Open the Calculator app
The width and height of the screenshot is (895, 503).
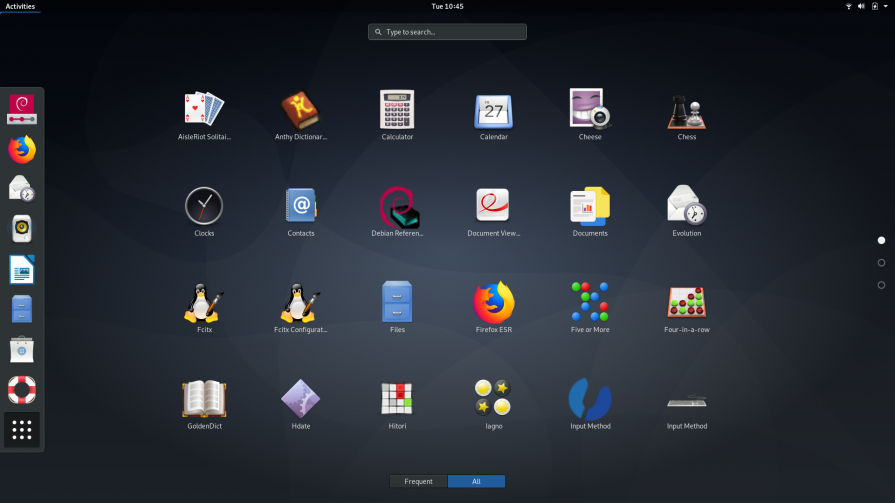point(397,114)
